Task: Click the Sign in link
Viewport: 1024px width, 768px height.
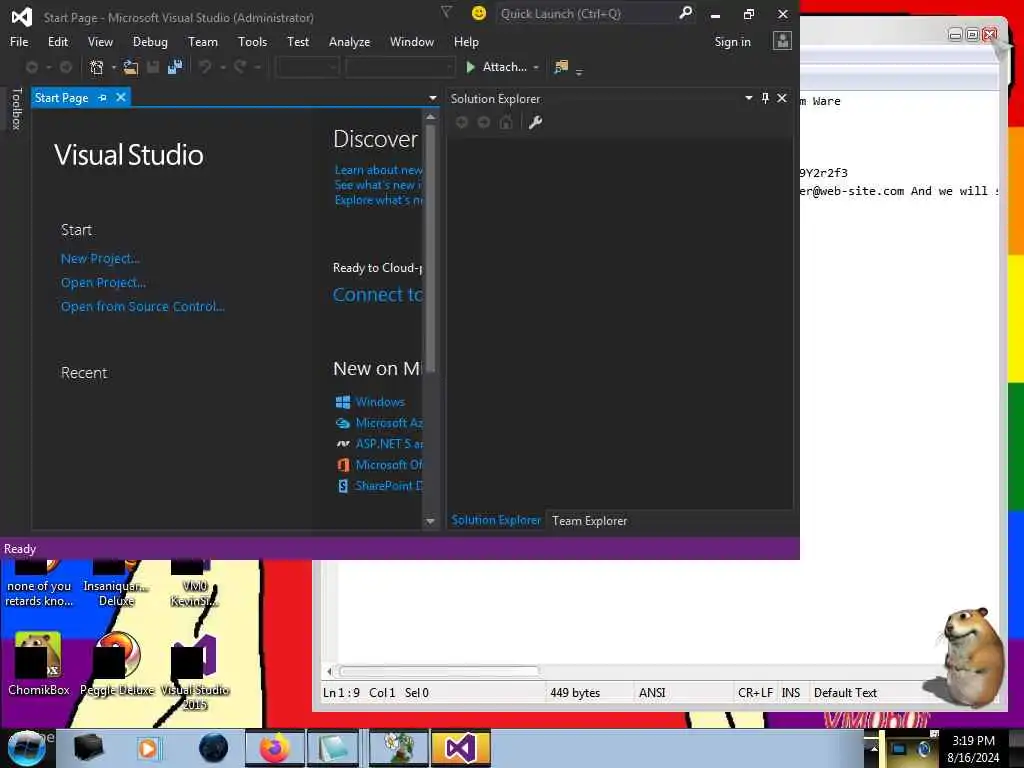Action: click(x=732, y=42)
